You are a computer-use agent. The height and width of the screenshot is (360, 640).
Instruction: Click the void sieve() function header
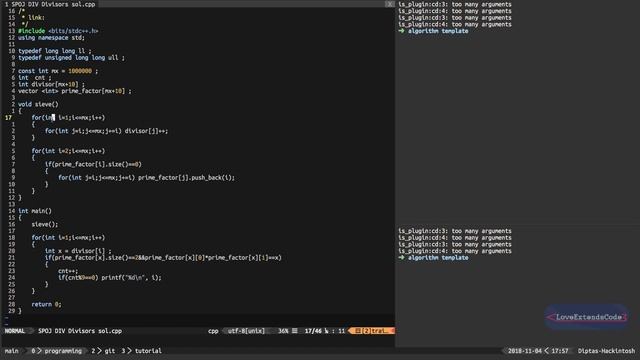(x=38, y=104)
